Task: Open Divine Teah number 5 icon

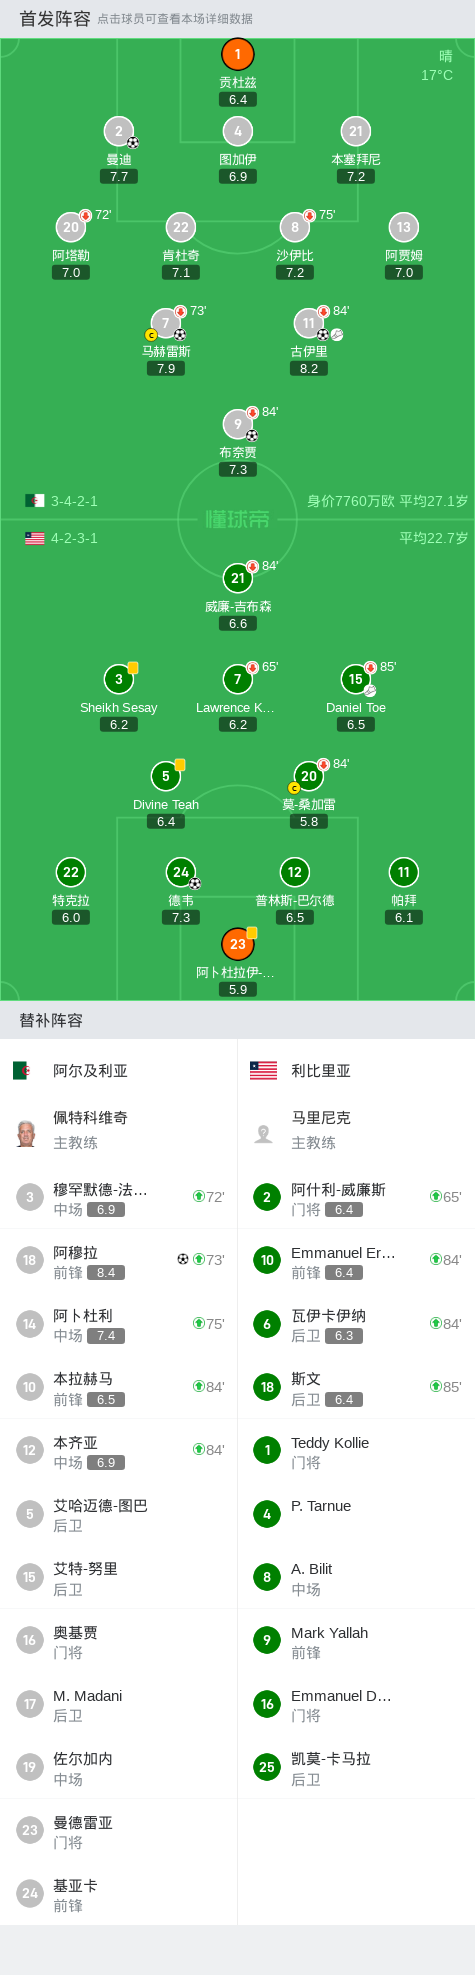Action: [x=166, y=776]
